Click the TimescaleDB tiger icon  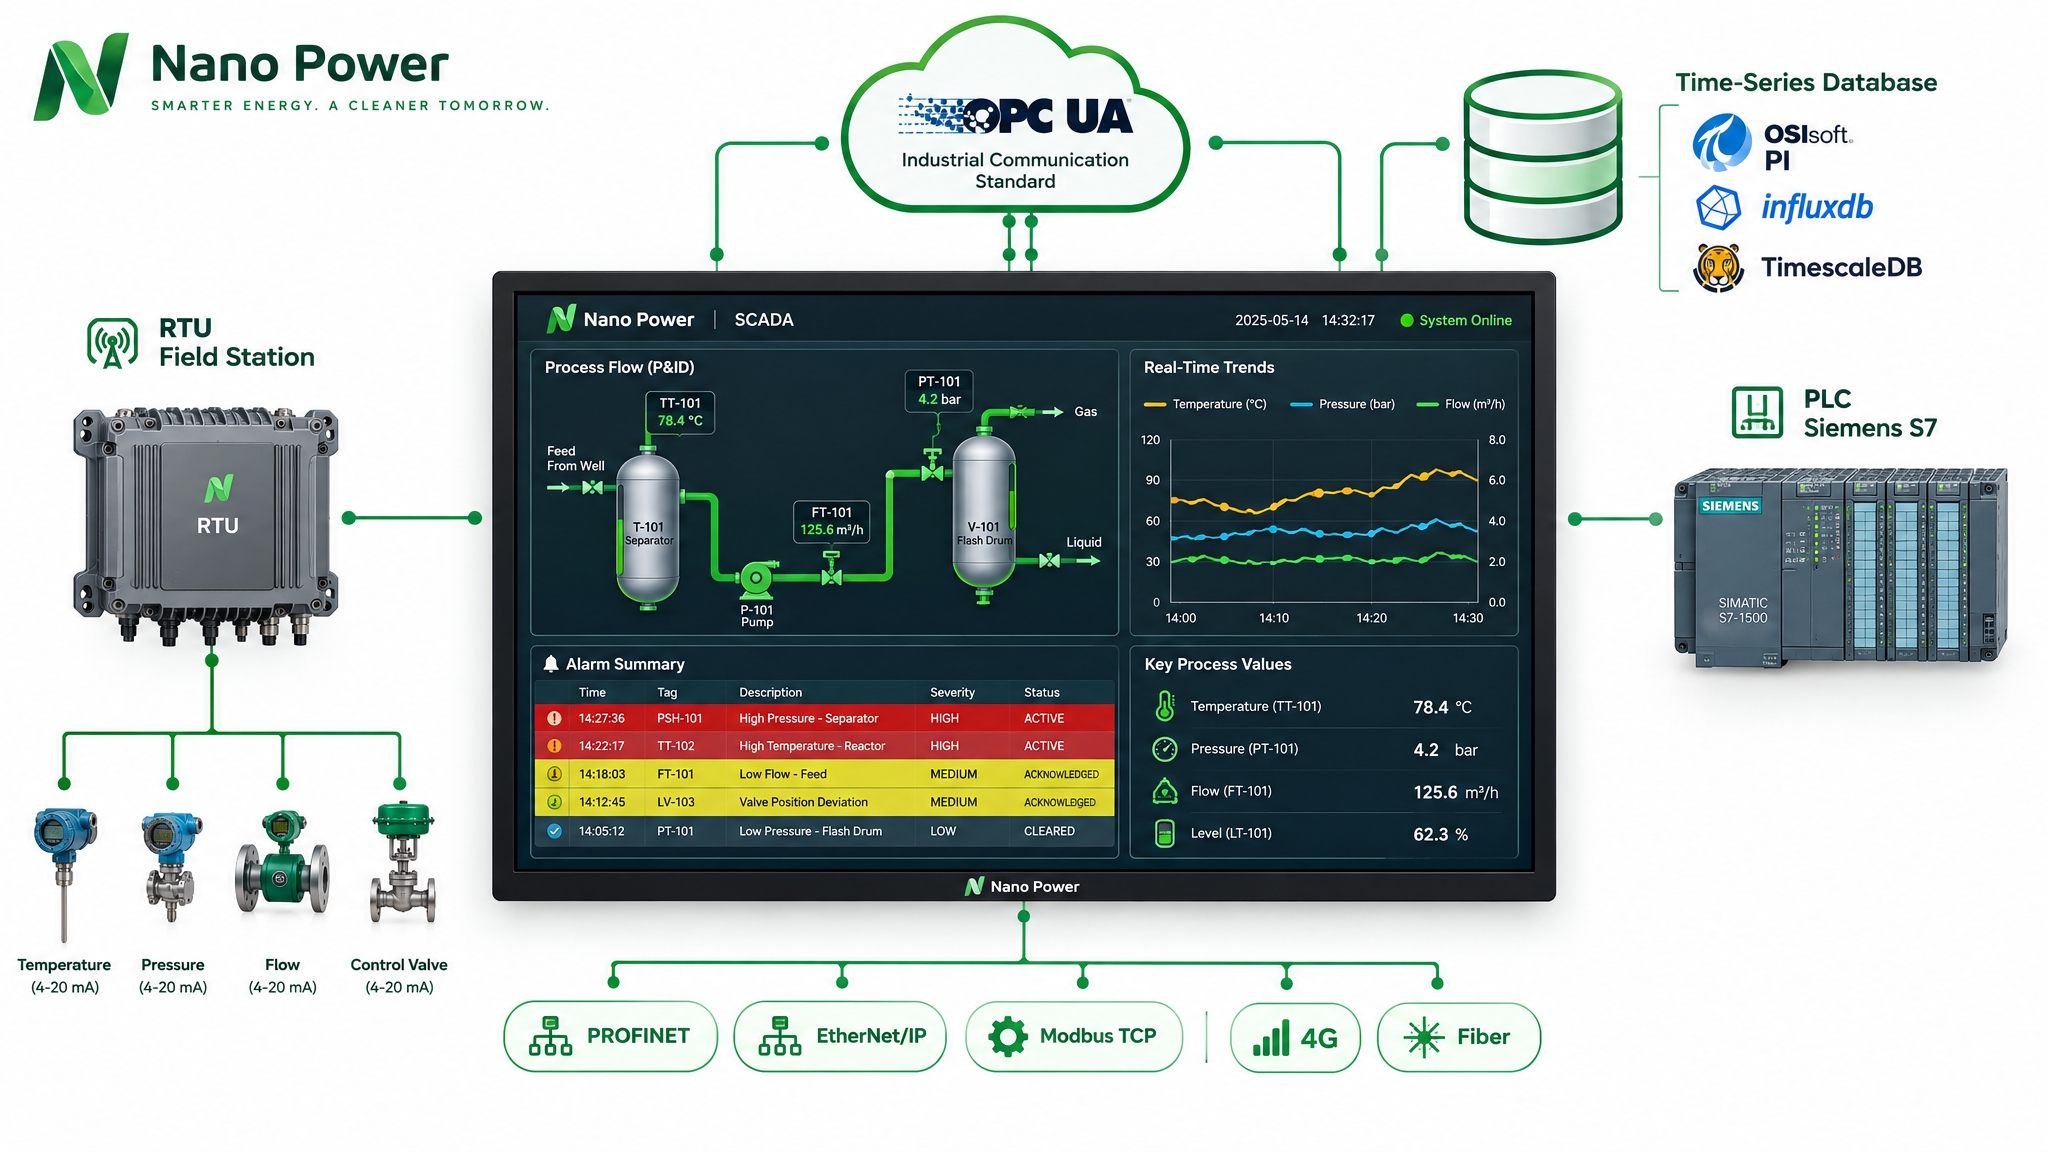pyautogui.click(x=1719, y=267)
